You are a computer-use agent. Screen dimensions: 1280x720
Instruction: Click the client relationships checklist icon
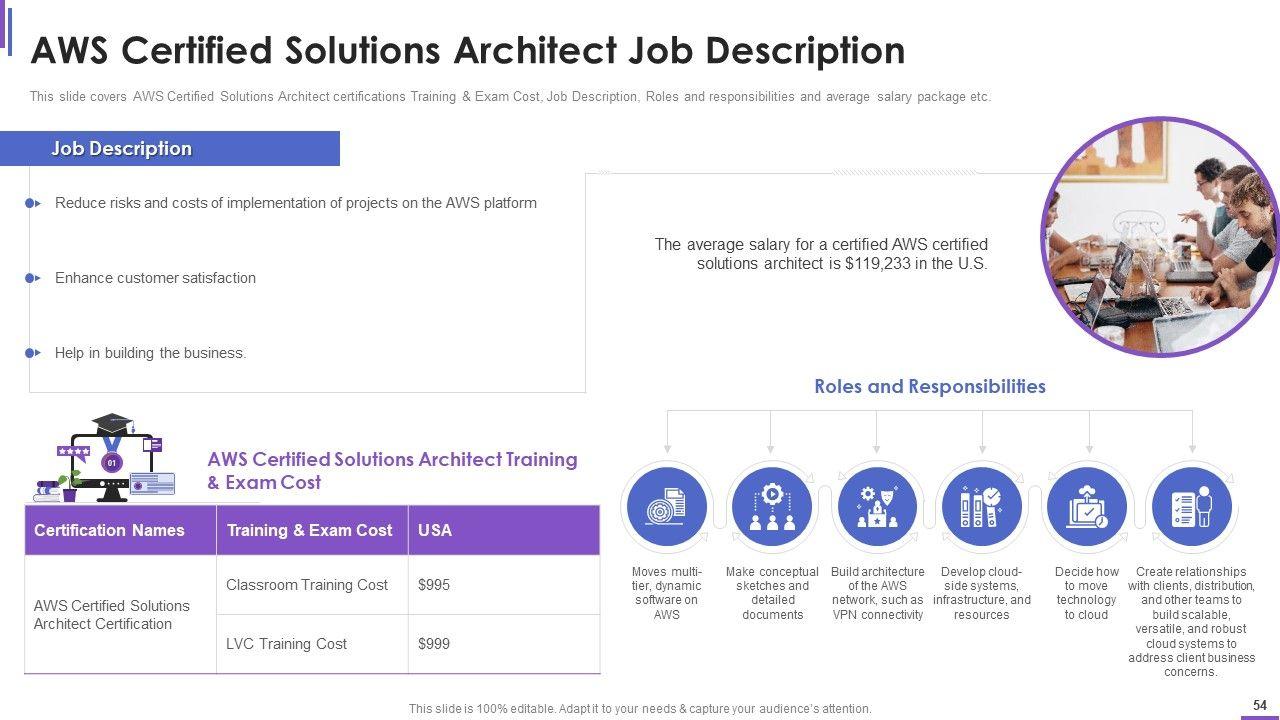click(x=1191, y=507)
